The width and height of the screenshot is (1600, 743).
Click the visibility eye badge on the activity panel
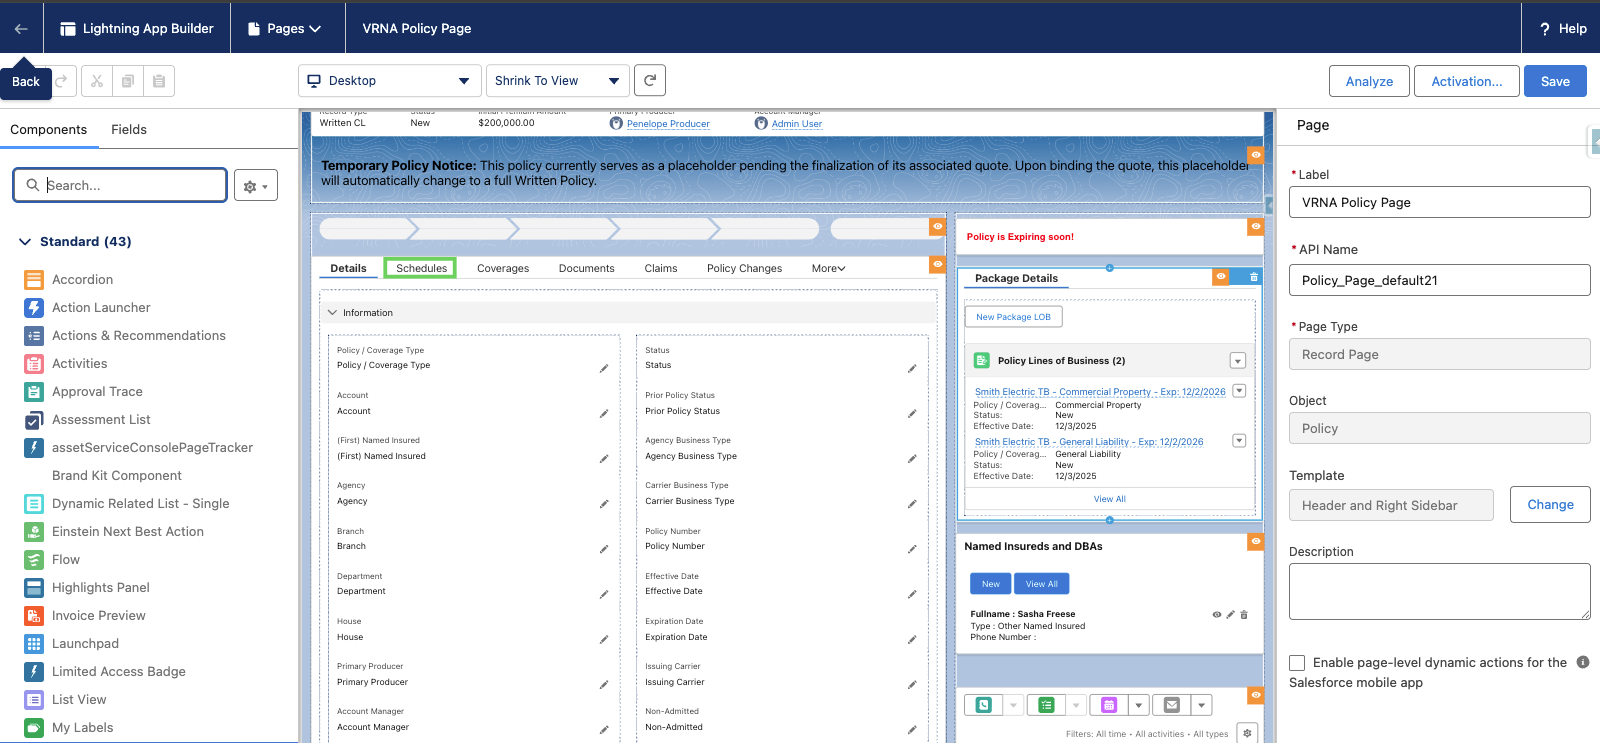(x=1256, y=695)
